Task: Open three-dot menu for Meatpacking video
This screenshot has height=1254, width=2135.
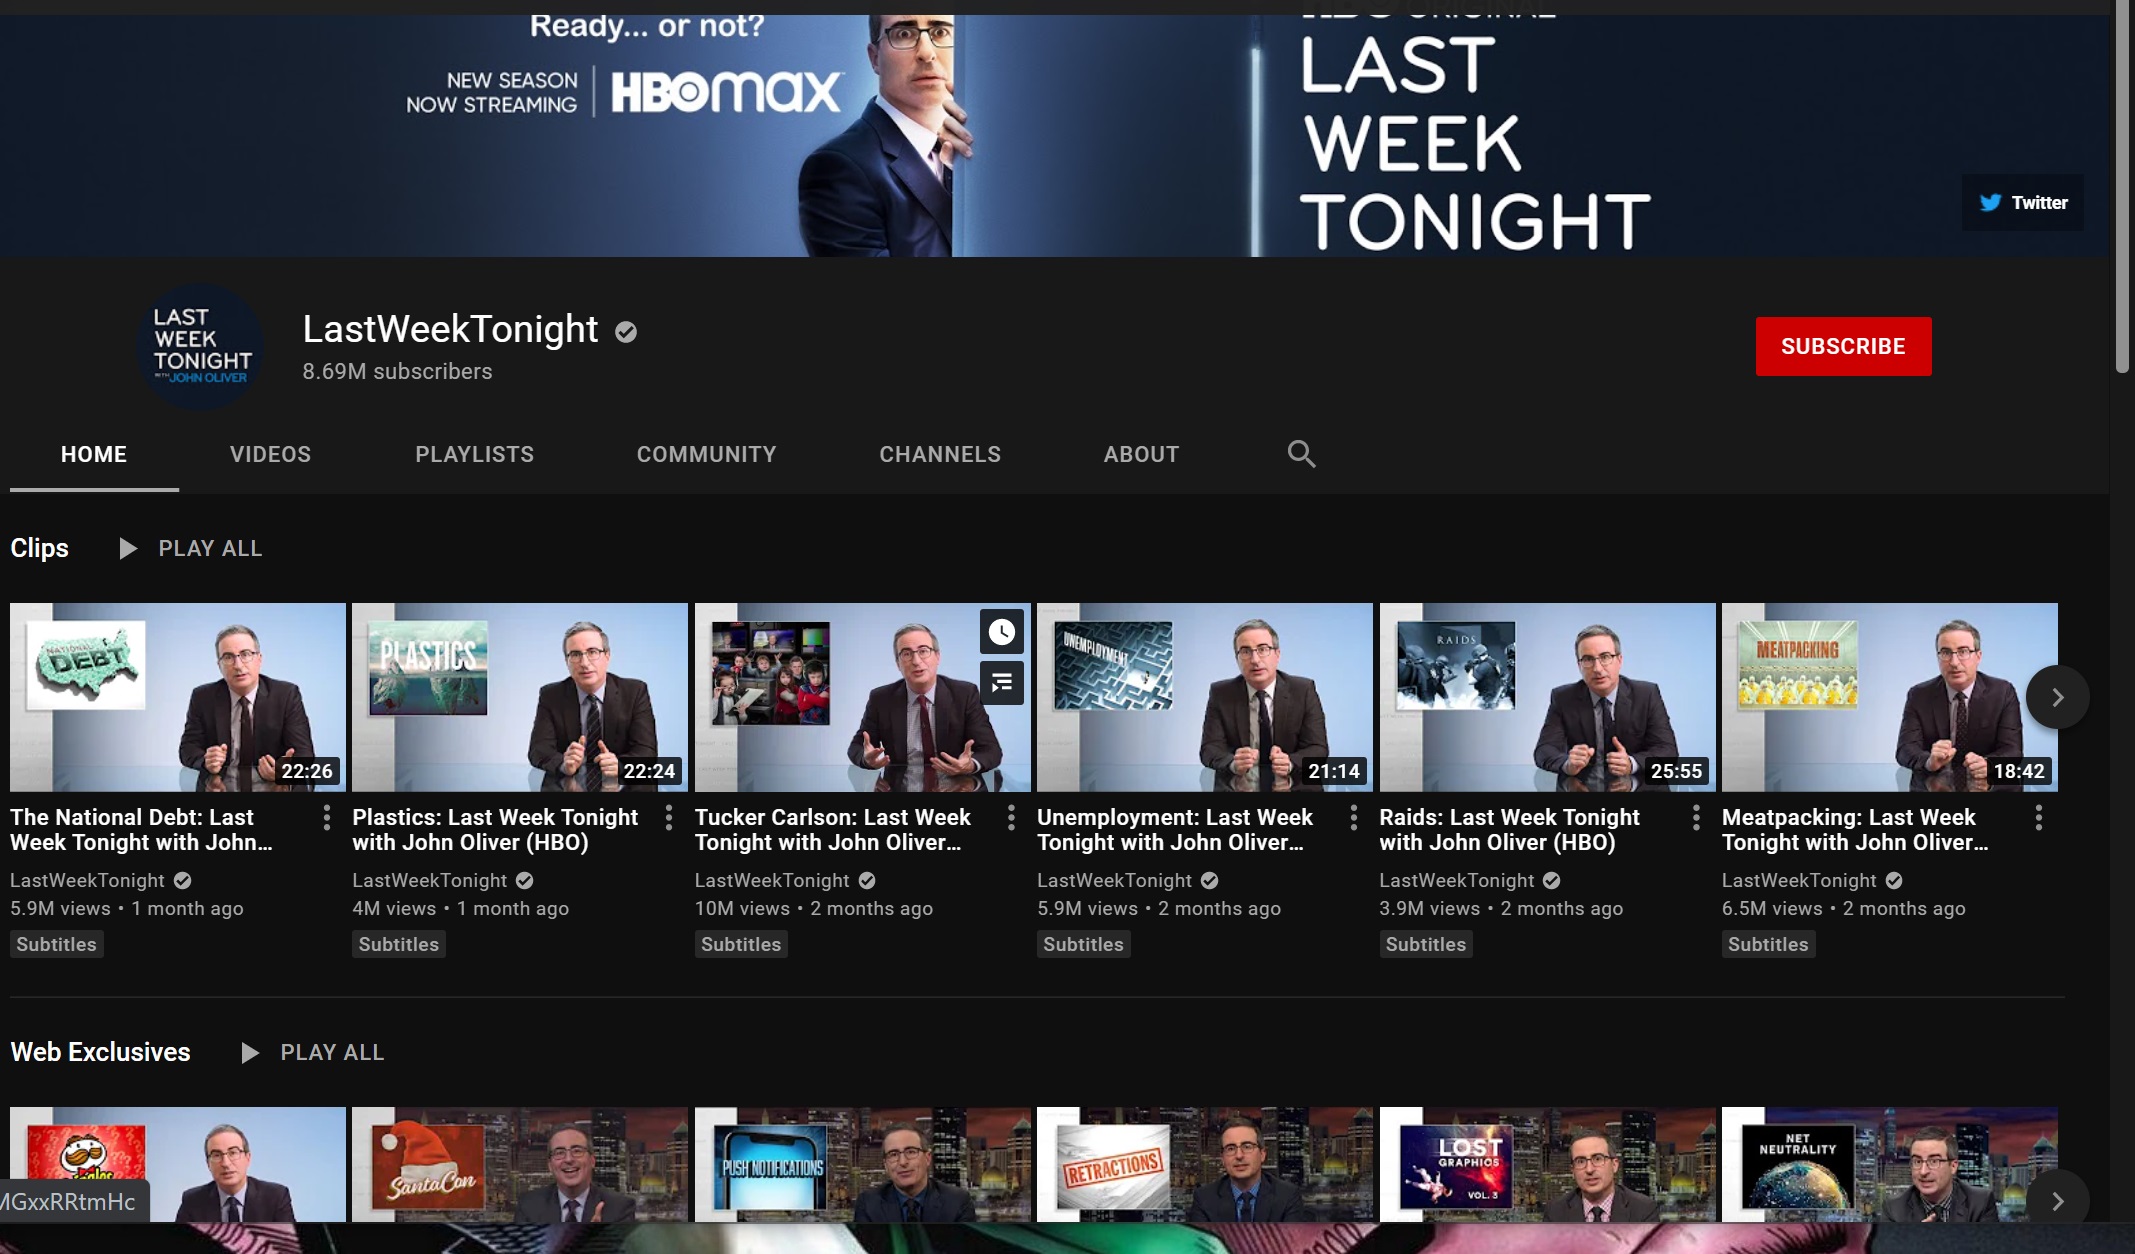Action: [x=2039, y=818]
